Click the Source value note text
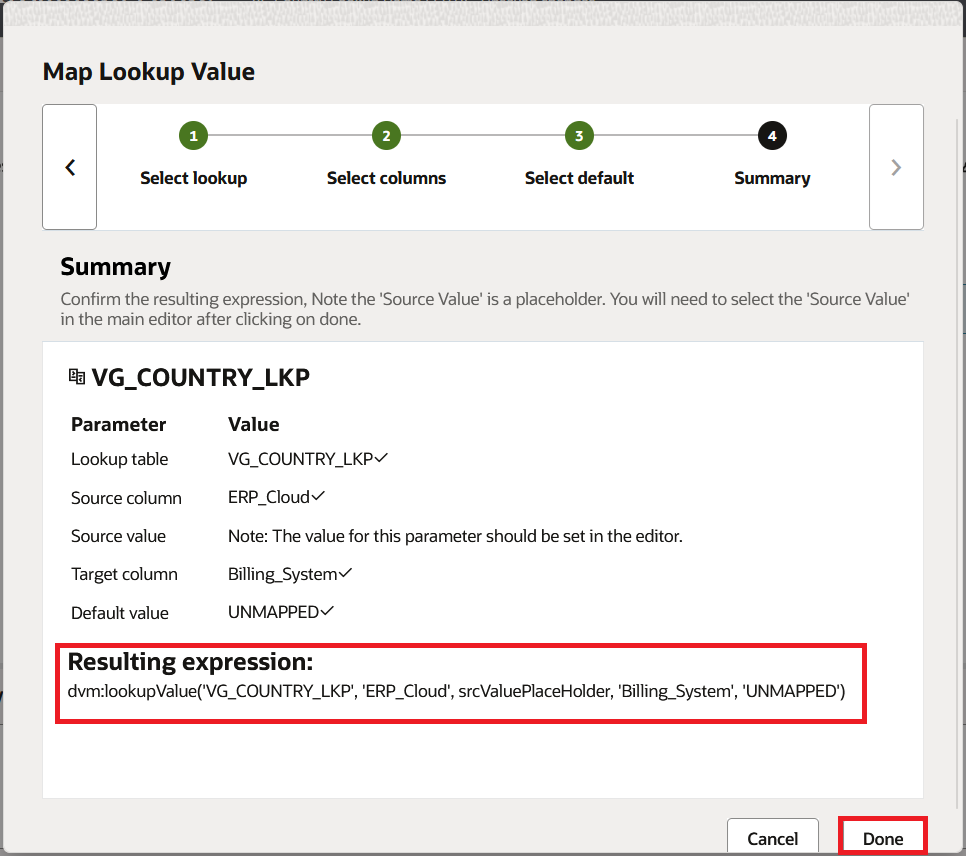The width and height of the screenshot is (966, 856). click(455, 536)
